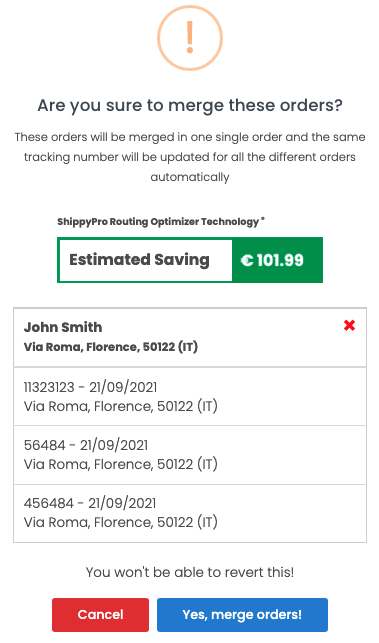Screen dimensions: 379x643
Task: Select order 56484 row
Action: pos(190,455)
